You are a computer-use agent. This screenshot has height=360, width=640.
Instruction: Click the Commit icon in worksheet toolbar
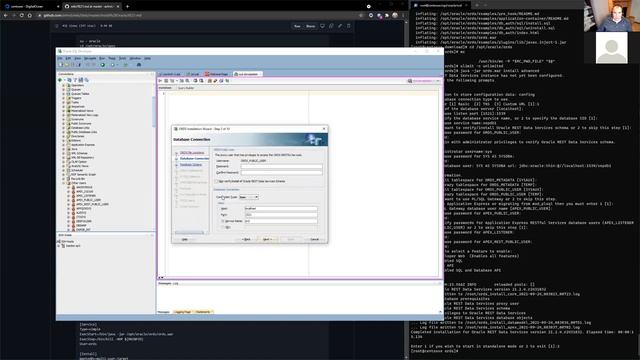click(x=196, y=81)
